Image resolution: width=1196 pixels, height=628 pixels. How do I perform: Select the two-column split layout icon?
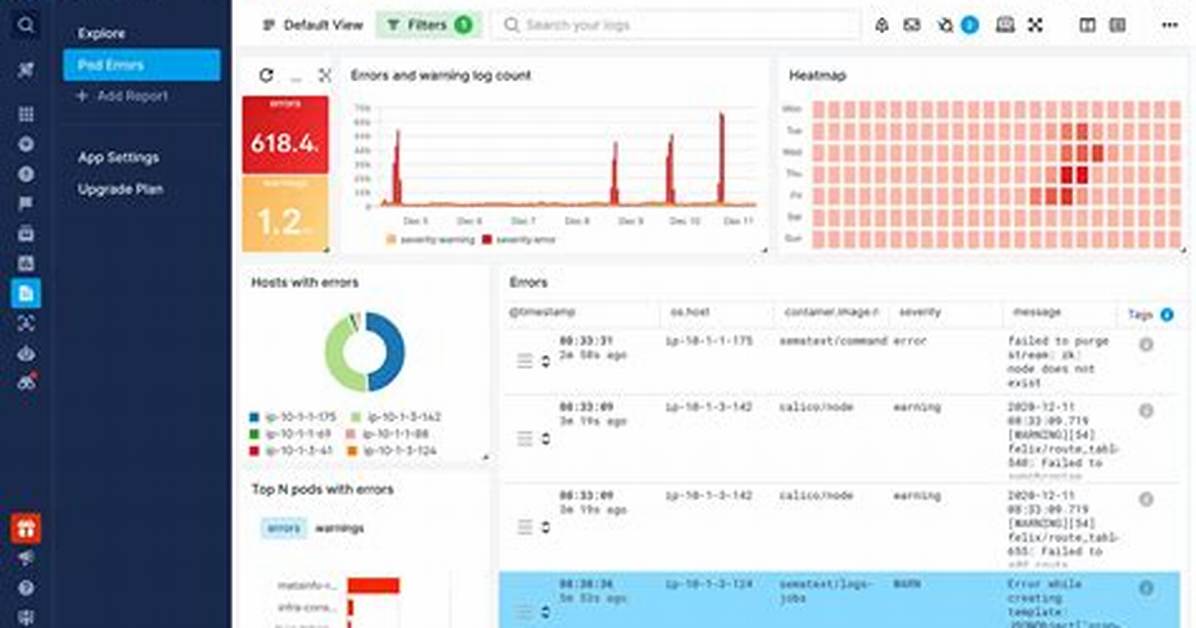(x=1087, y=25)
